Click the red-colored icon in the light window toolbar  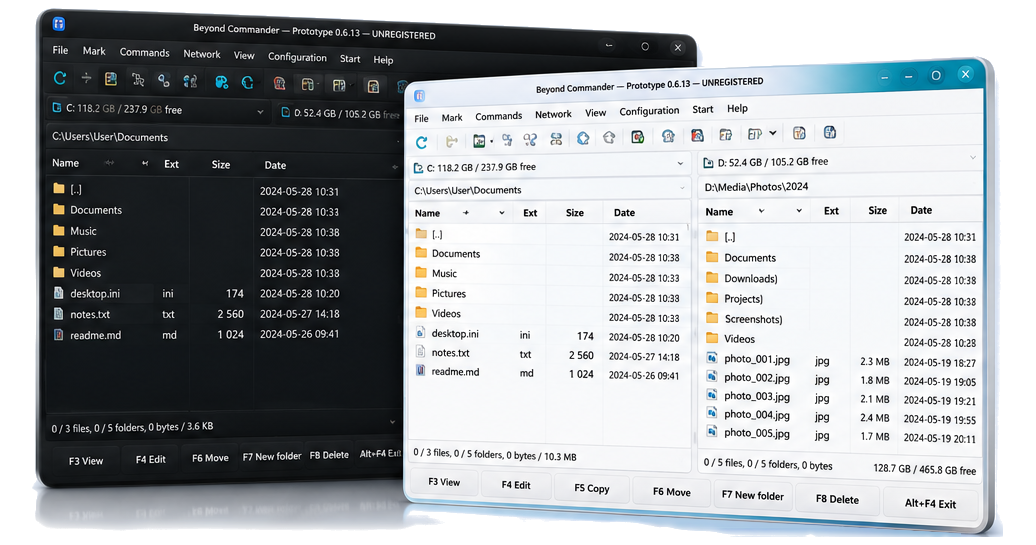(697, 135)
